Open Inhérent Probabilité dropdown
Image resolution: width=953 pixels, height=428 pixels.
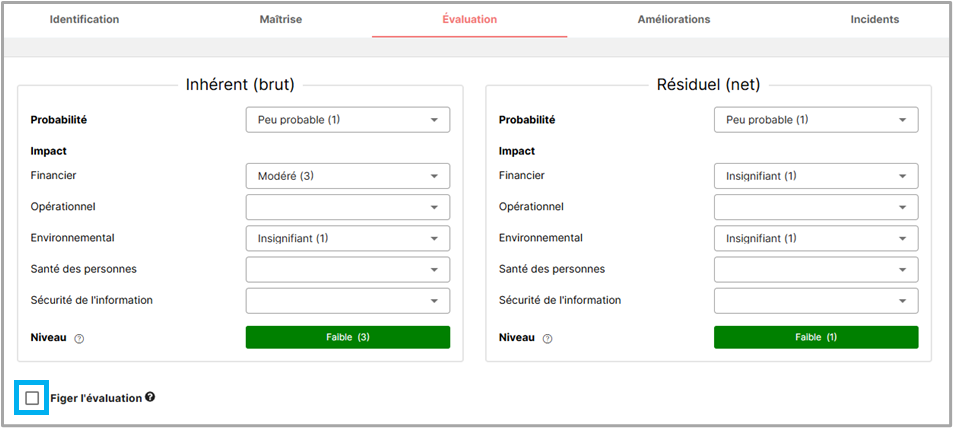pyautogui.click(x=347, y=120)
